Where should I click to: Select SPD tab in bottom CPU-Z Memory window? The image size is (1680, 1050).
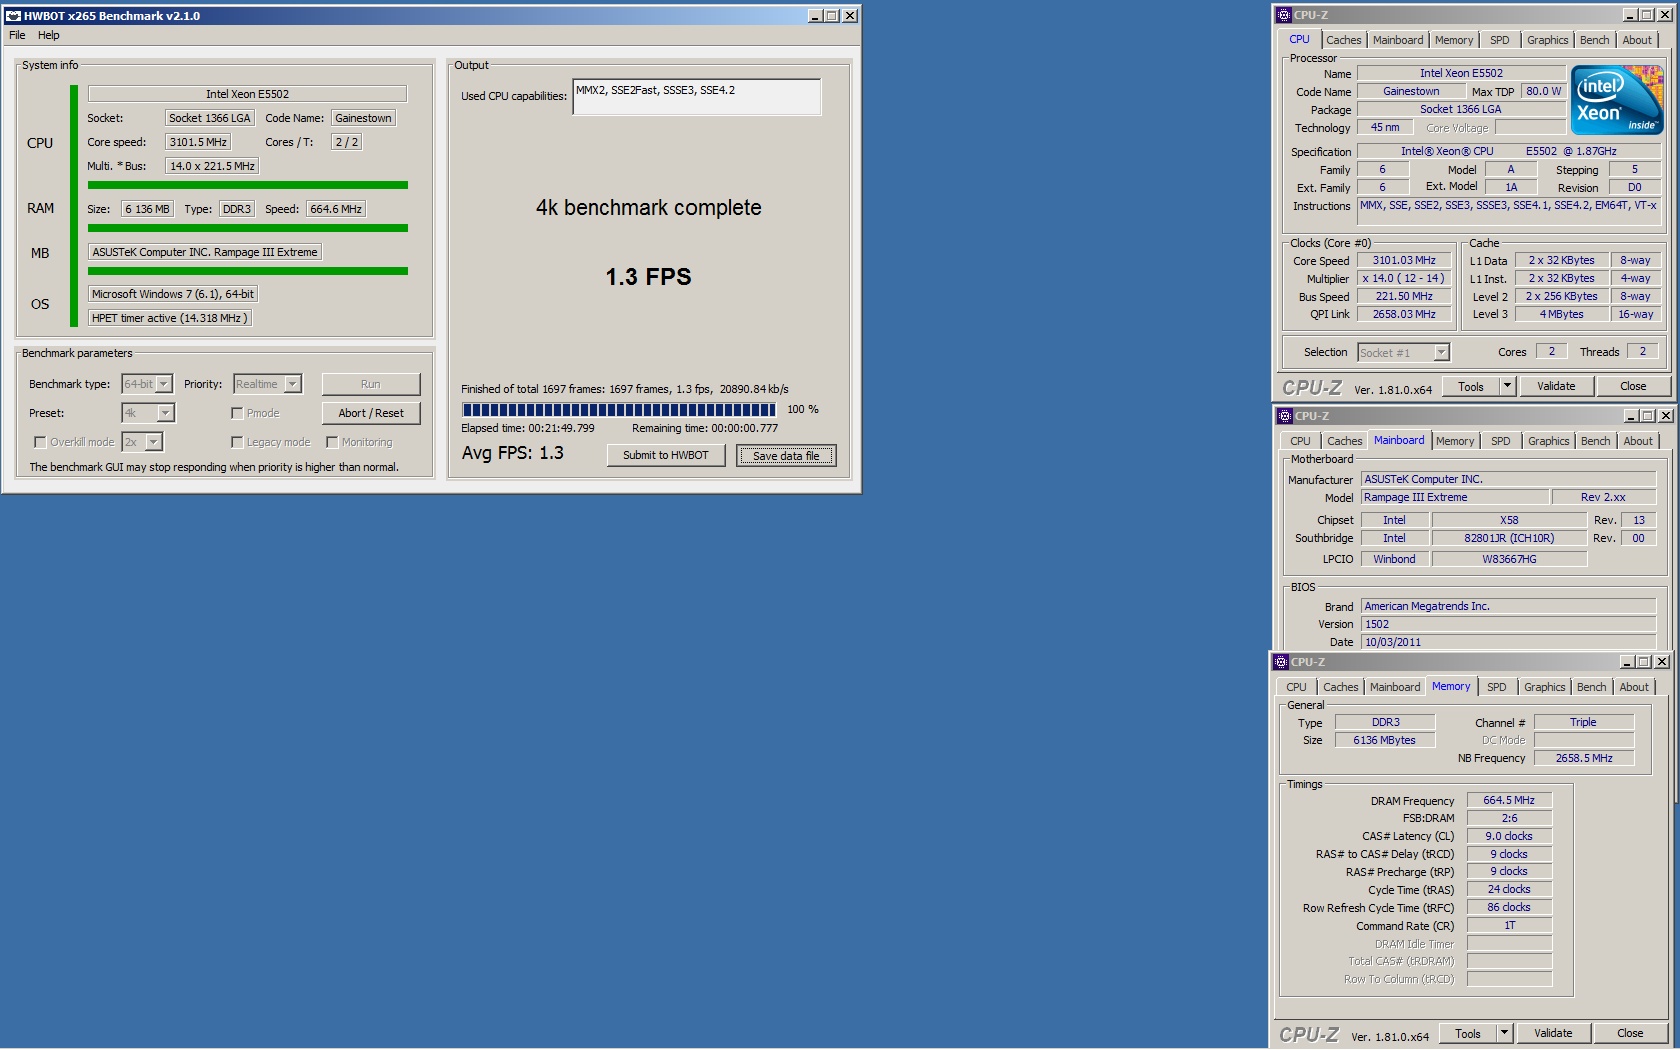click(x=1497, y=687)
